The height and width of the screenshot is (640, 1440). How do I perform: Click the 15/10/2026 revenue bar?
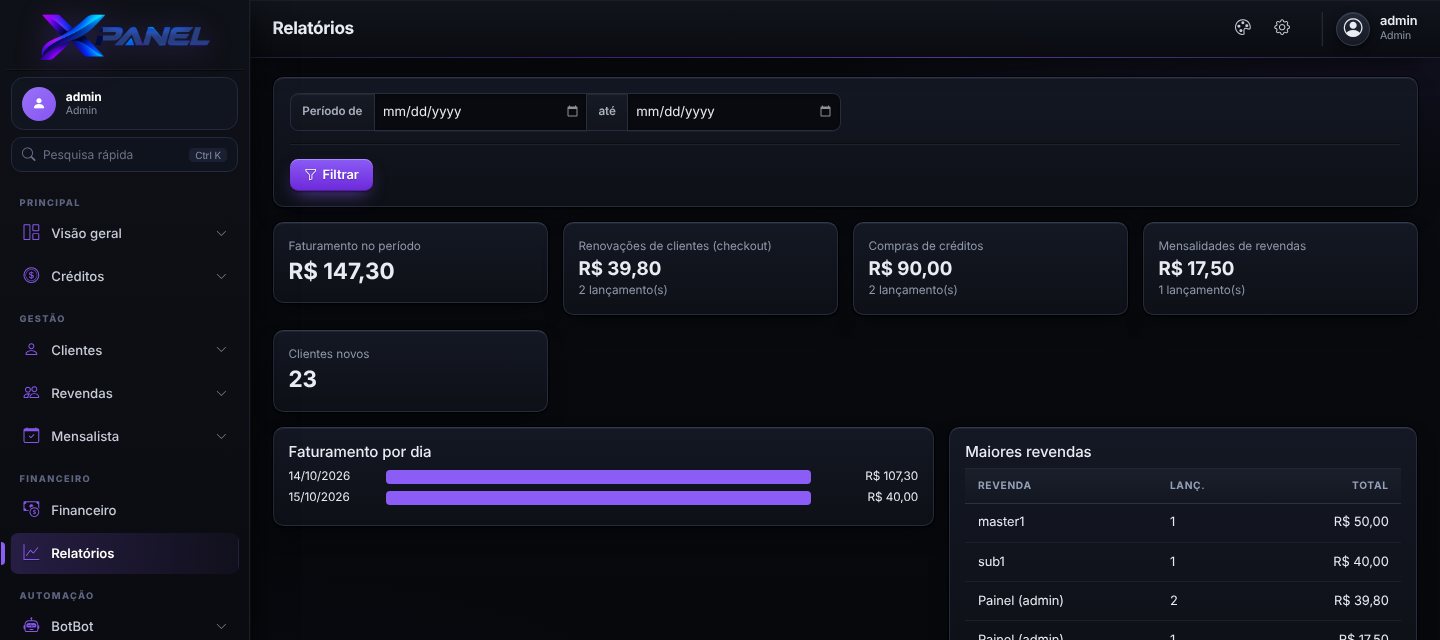598,498
